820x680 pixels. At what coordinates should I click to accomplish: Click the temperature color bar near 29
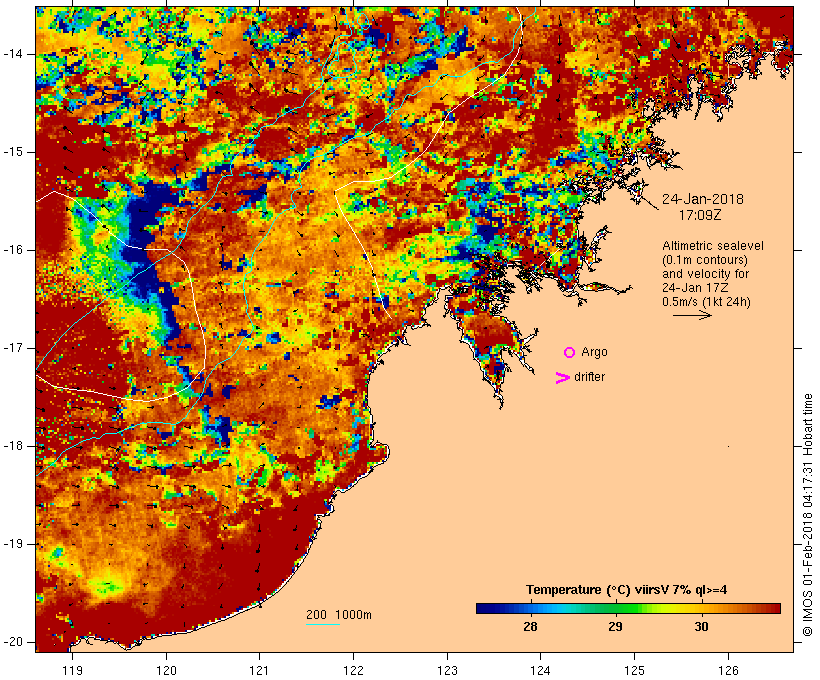pyautogui.click(x=616, y=608)
